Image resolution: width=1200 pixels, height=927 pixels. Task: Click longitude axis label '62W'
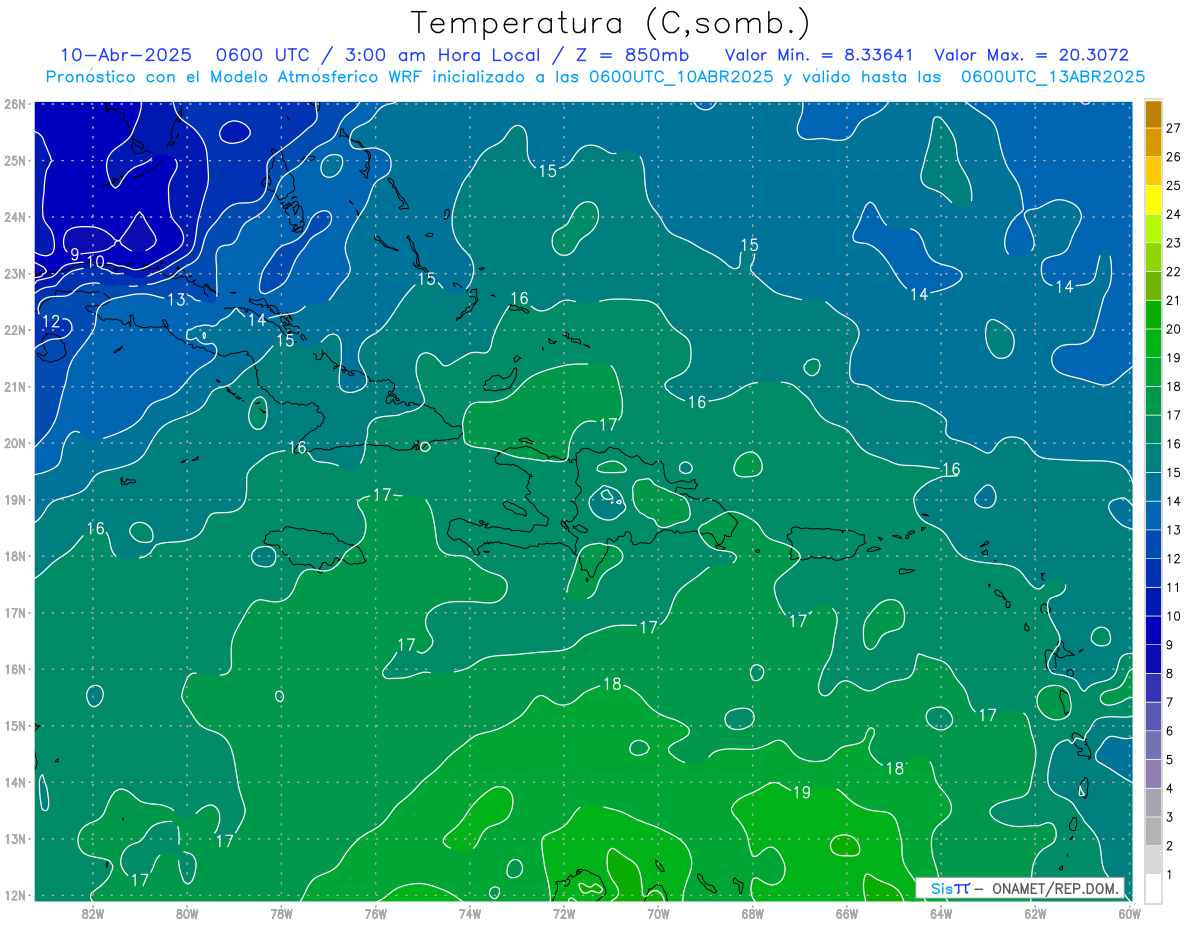1035,913
